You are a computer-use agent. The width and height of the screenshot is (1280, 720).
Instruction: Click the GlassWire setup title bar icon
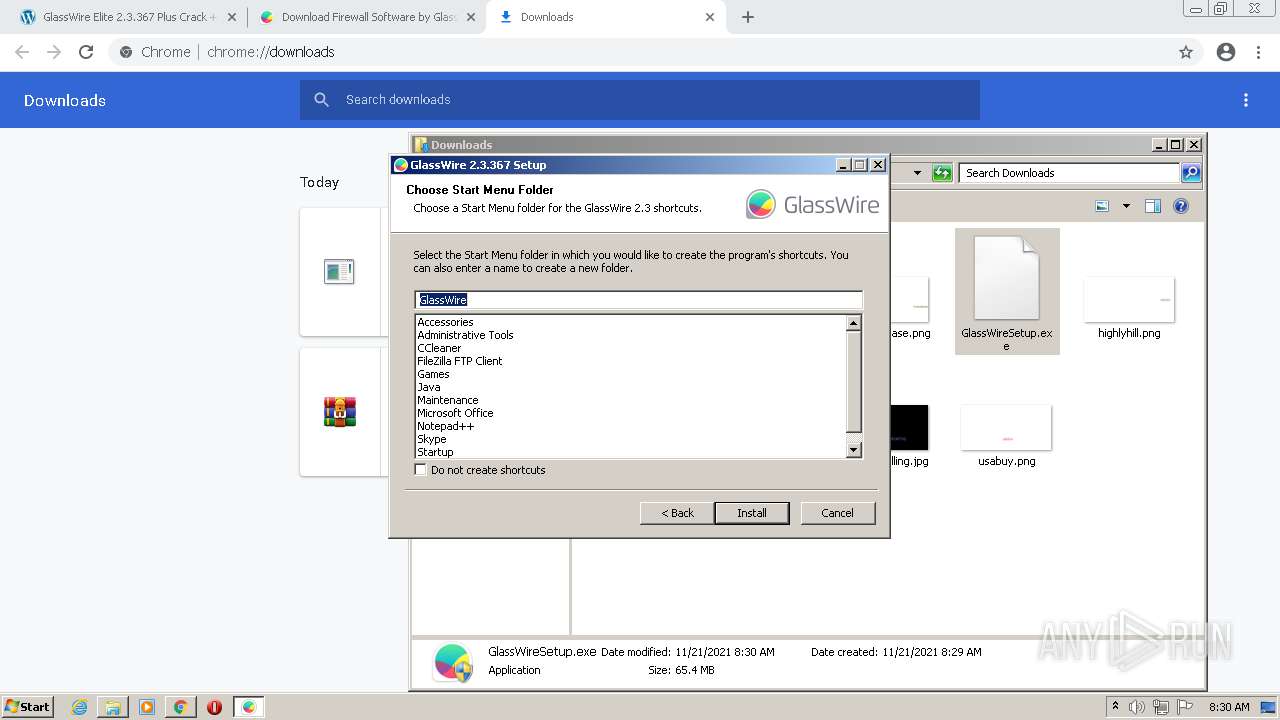tap(400, 165)
